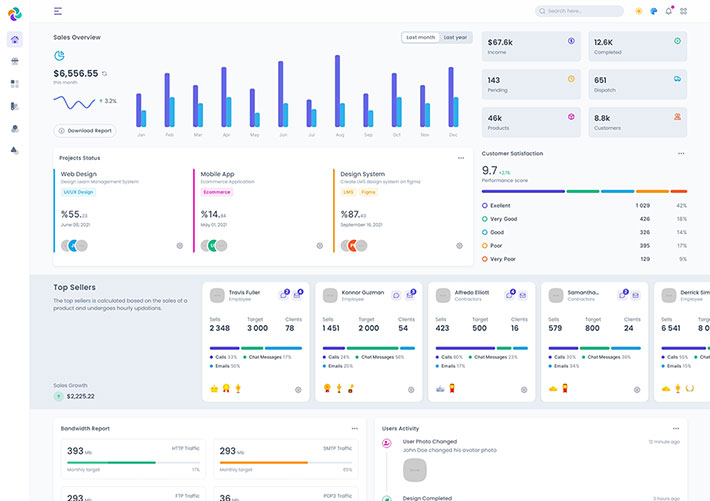The width and height of the screenshot is (710, 501).
Task: Open Projects Status more options menu
Action: click(461, 158)
